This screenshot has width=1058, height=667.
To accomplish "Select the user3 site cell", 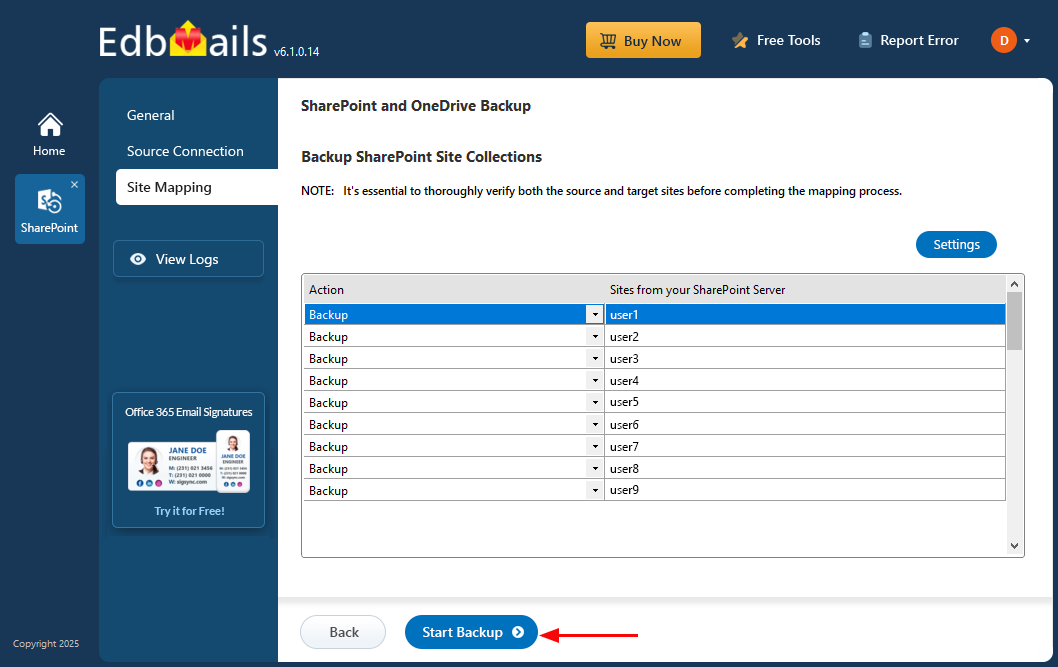I will pos(805,359).
